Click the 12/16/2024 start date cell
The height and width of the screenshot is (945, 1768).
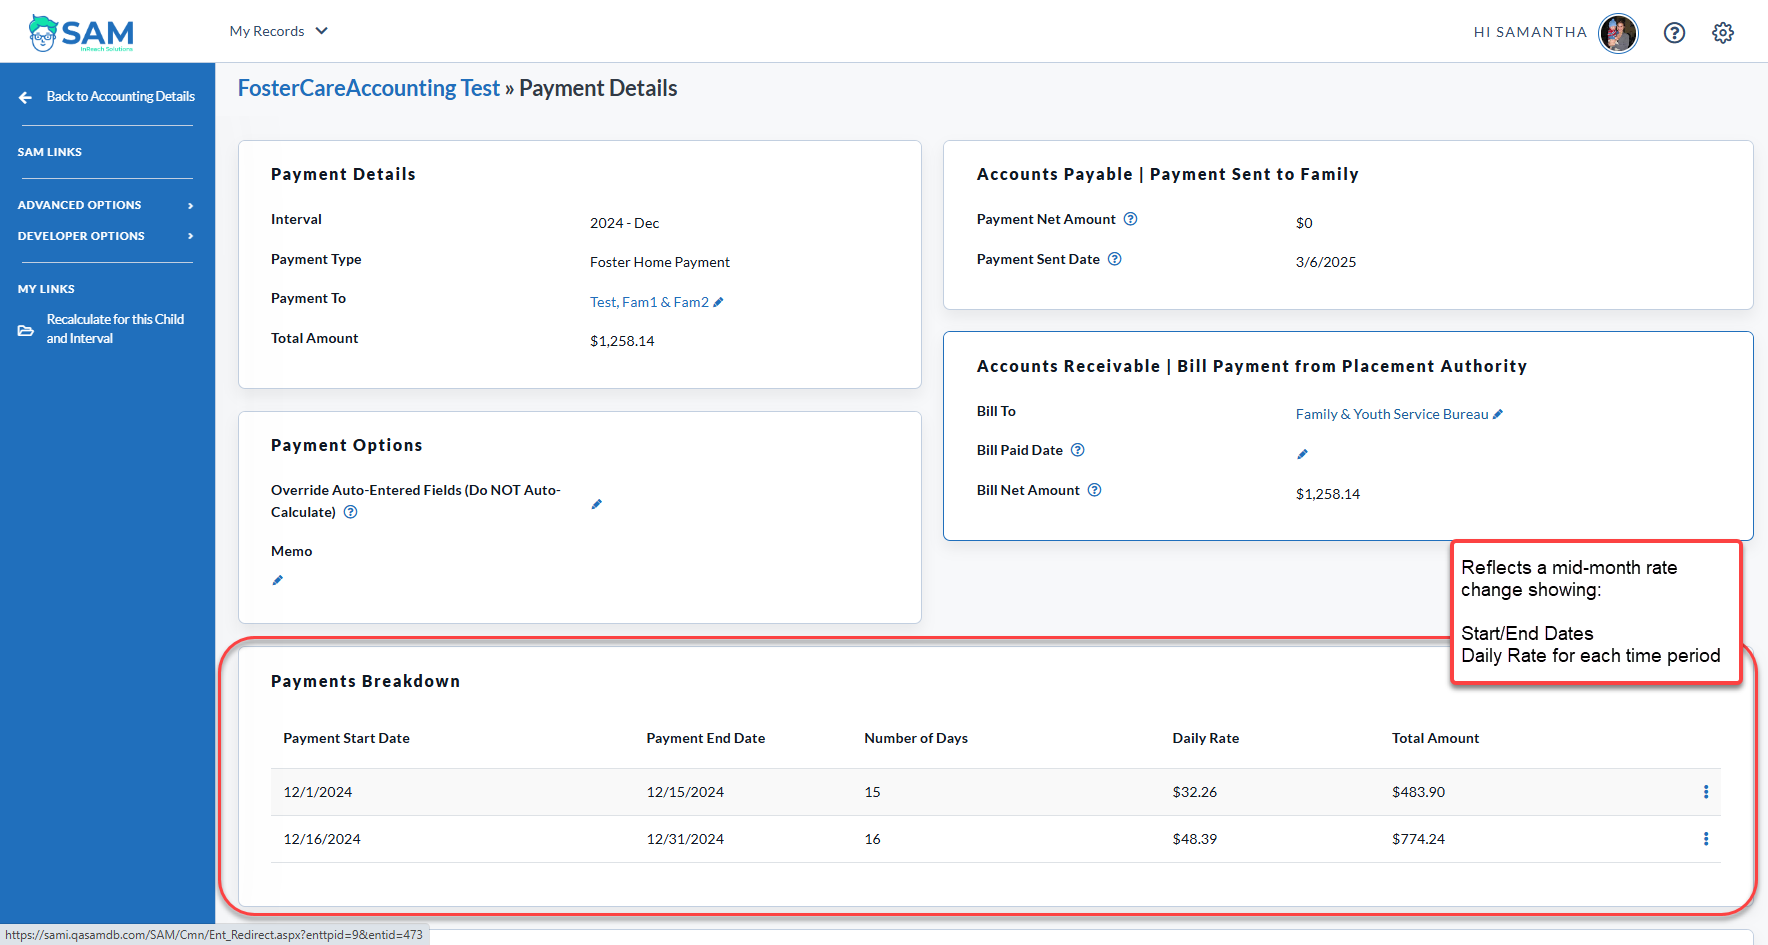[x=322, y=839]
